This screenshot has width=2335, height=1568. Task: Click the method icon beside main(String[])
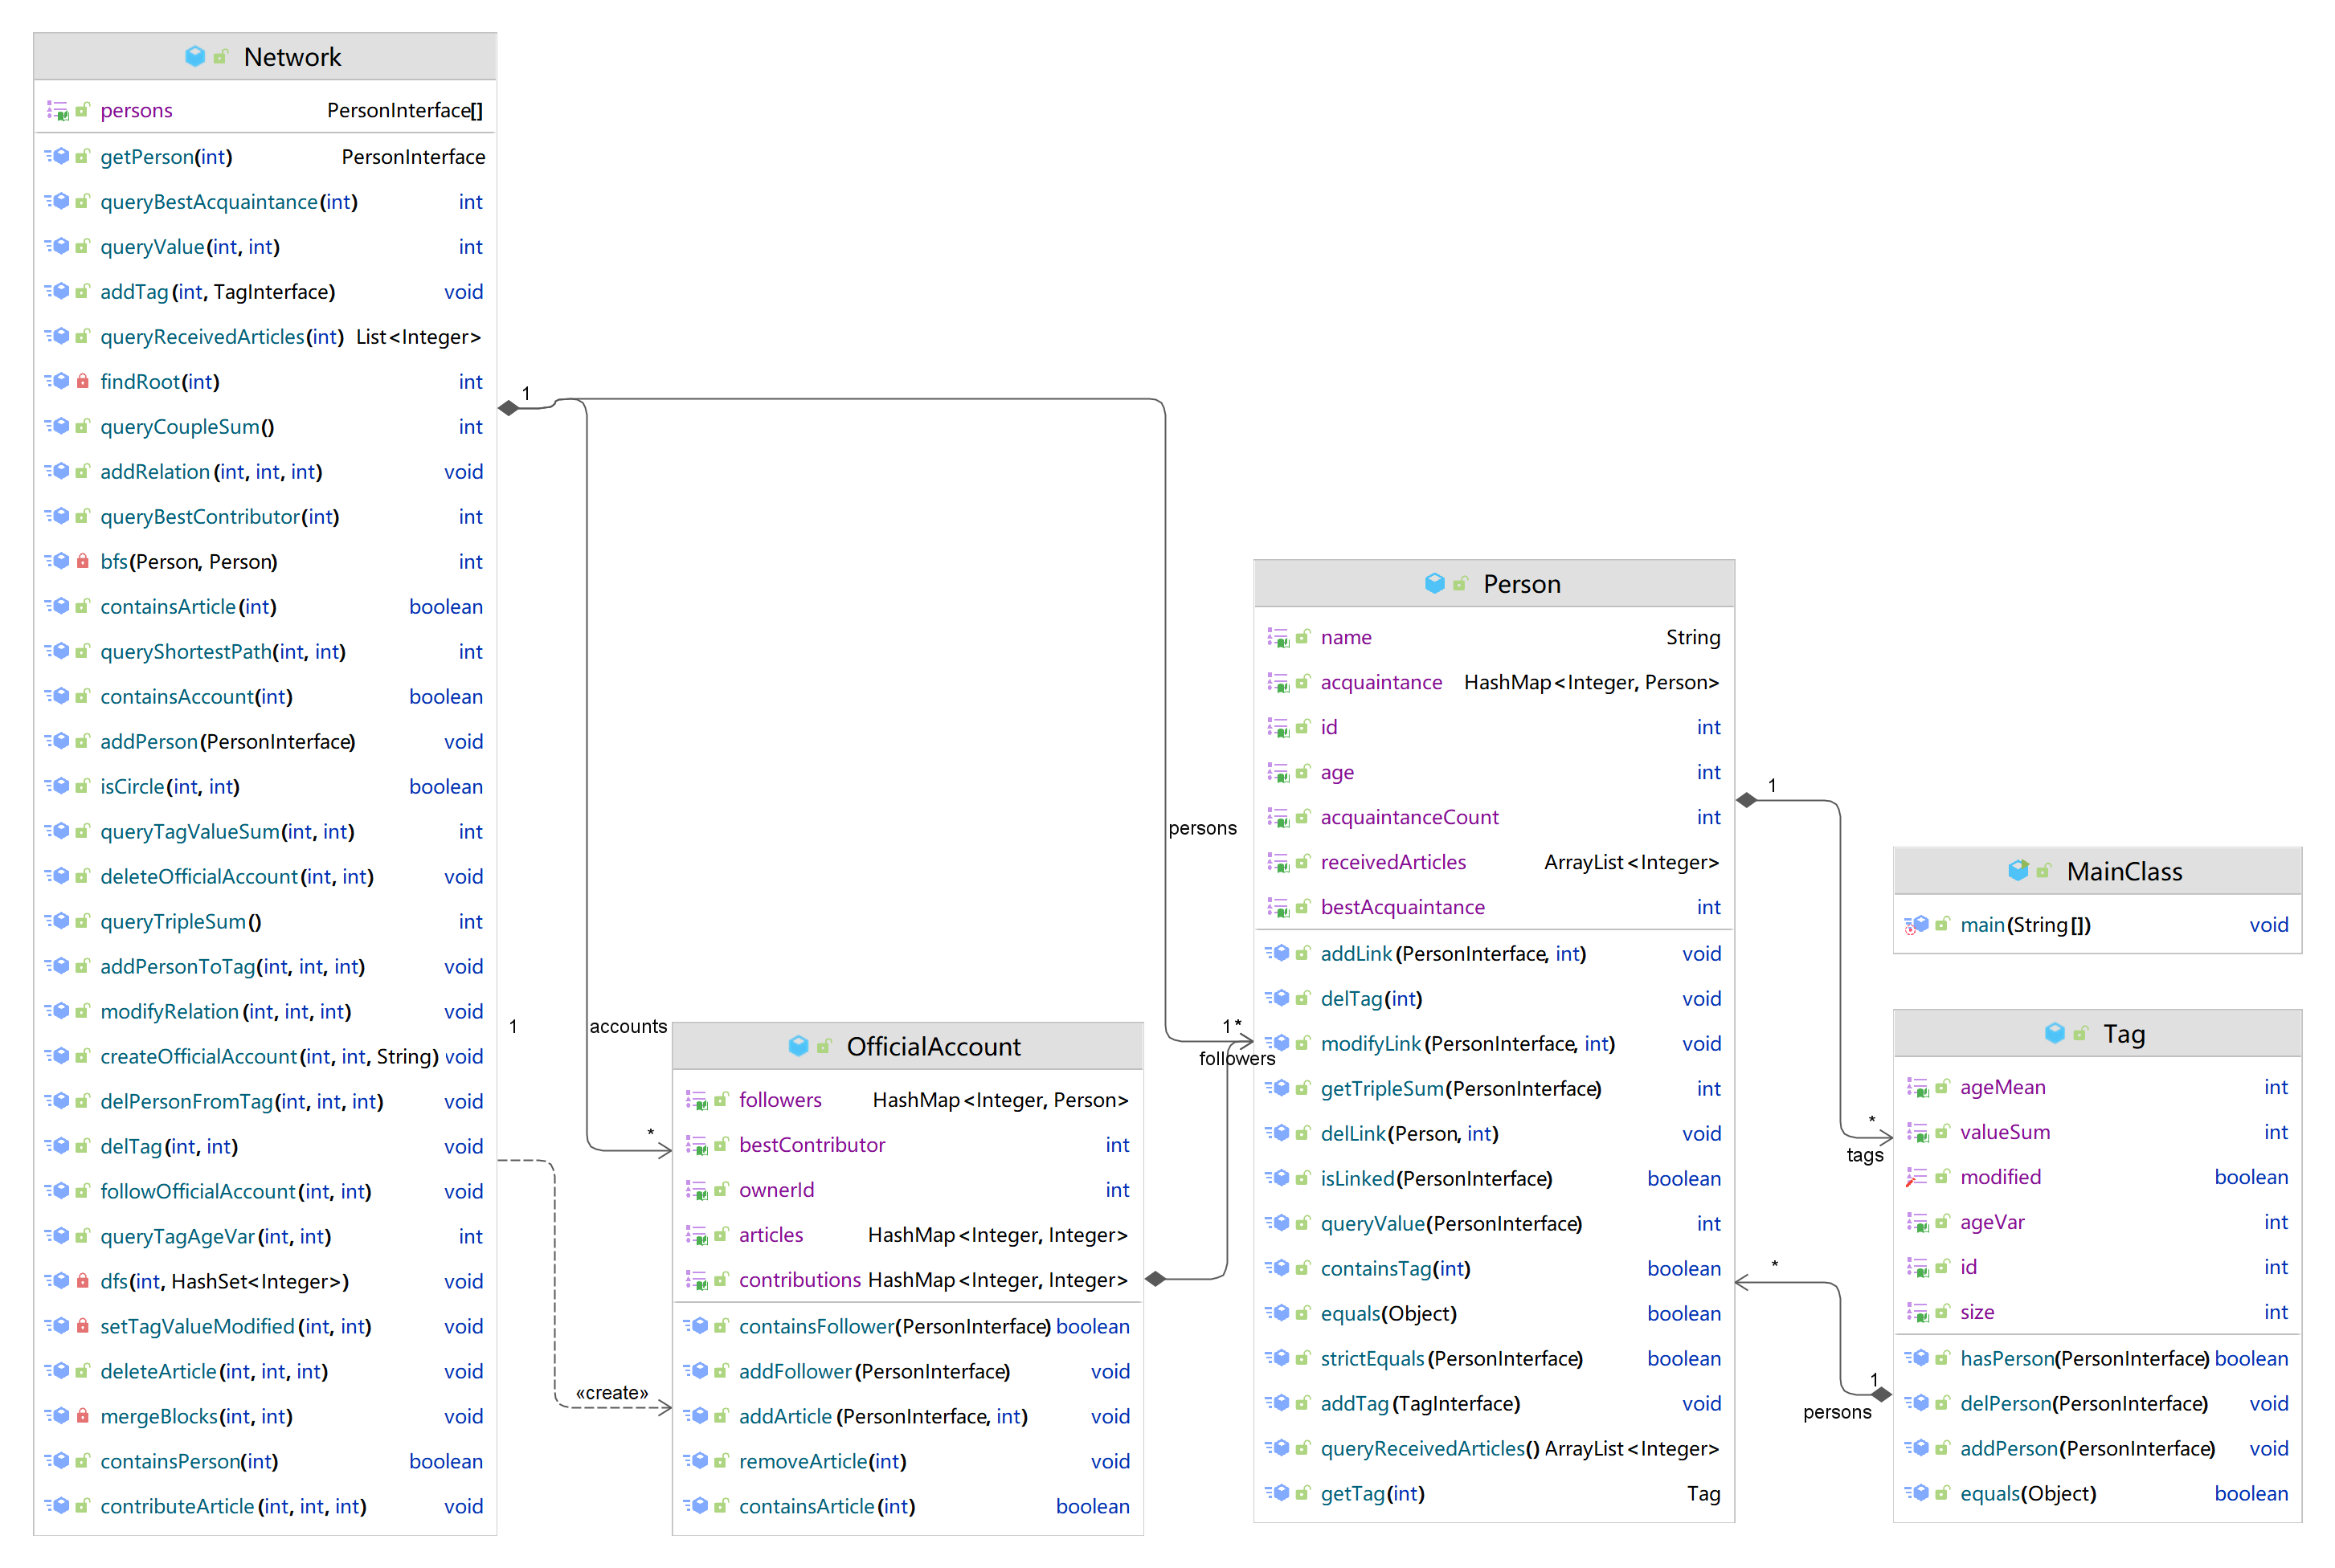[x=1916, y=925]
